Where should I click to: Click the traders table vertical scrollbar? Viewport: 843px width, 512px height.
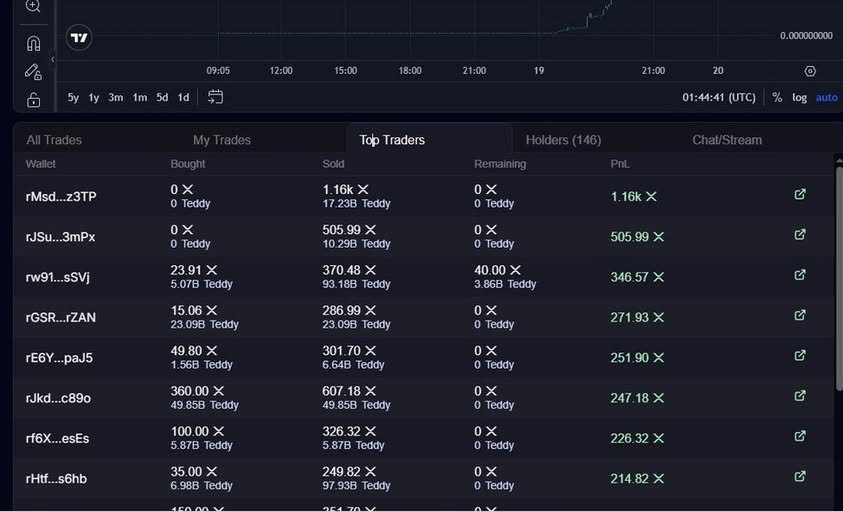click(839, 279)
